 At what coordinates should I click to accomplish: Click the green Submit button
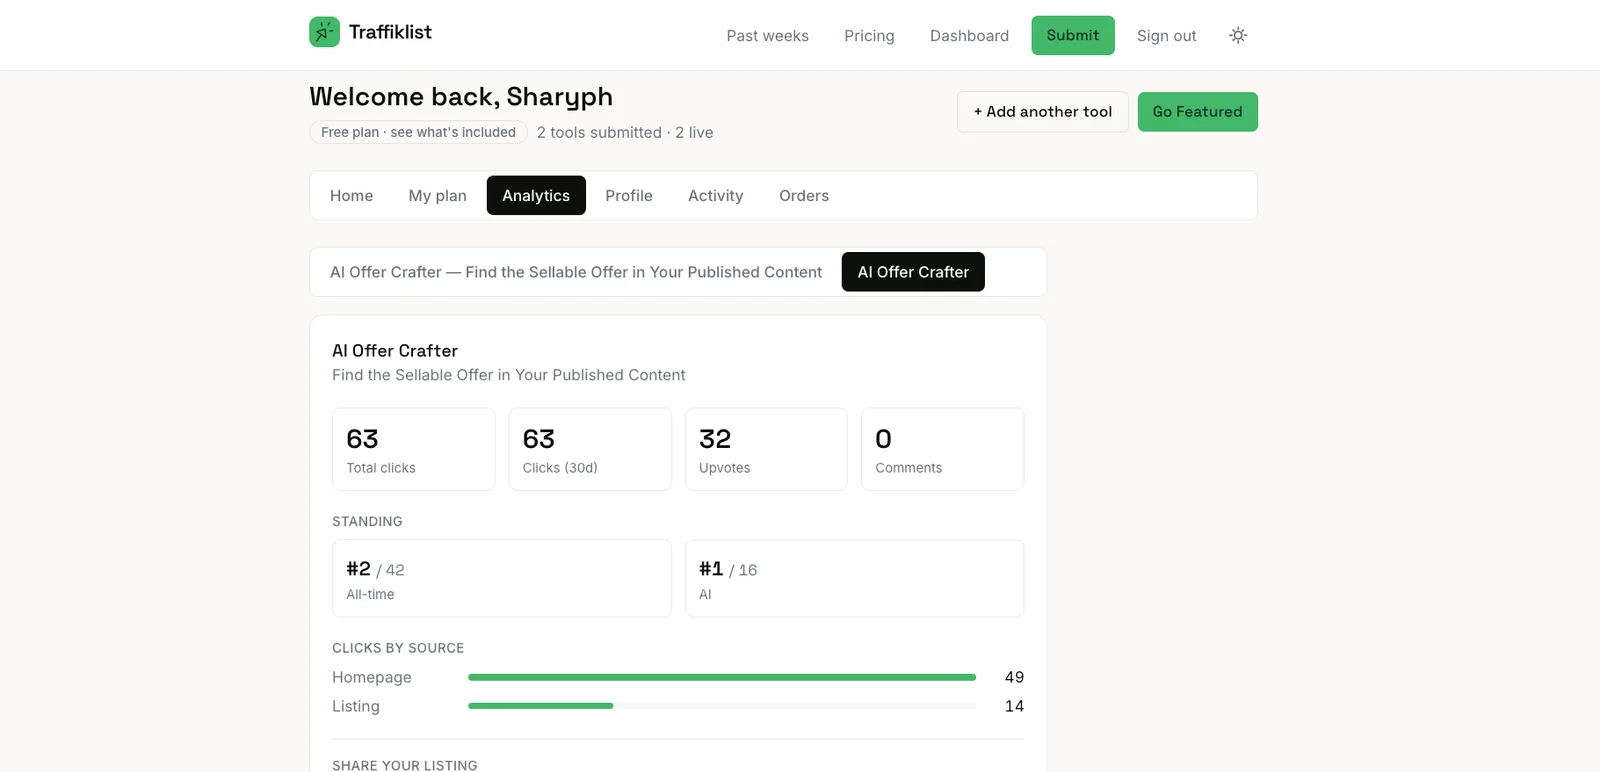[x=1073, y=35]
